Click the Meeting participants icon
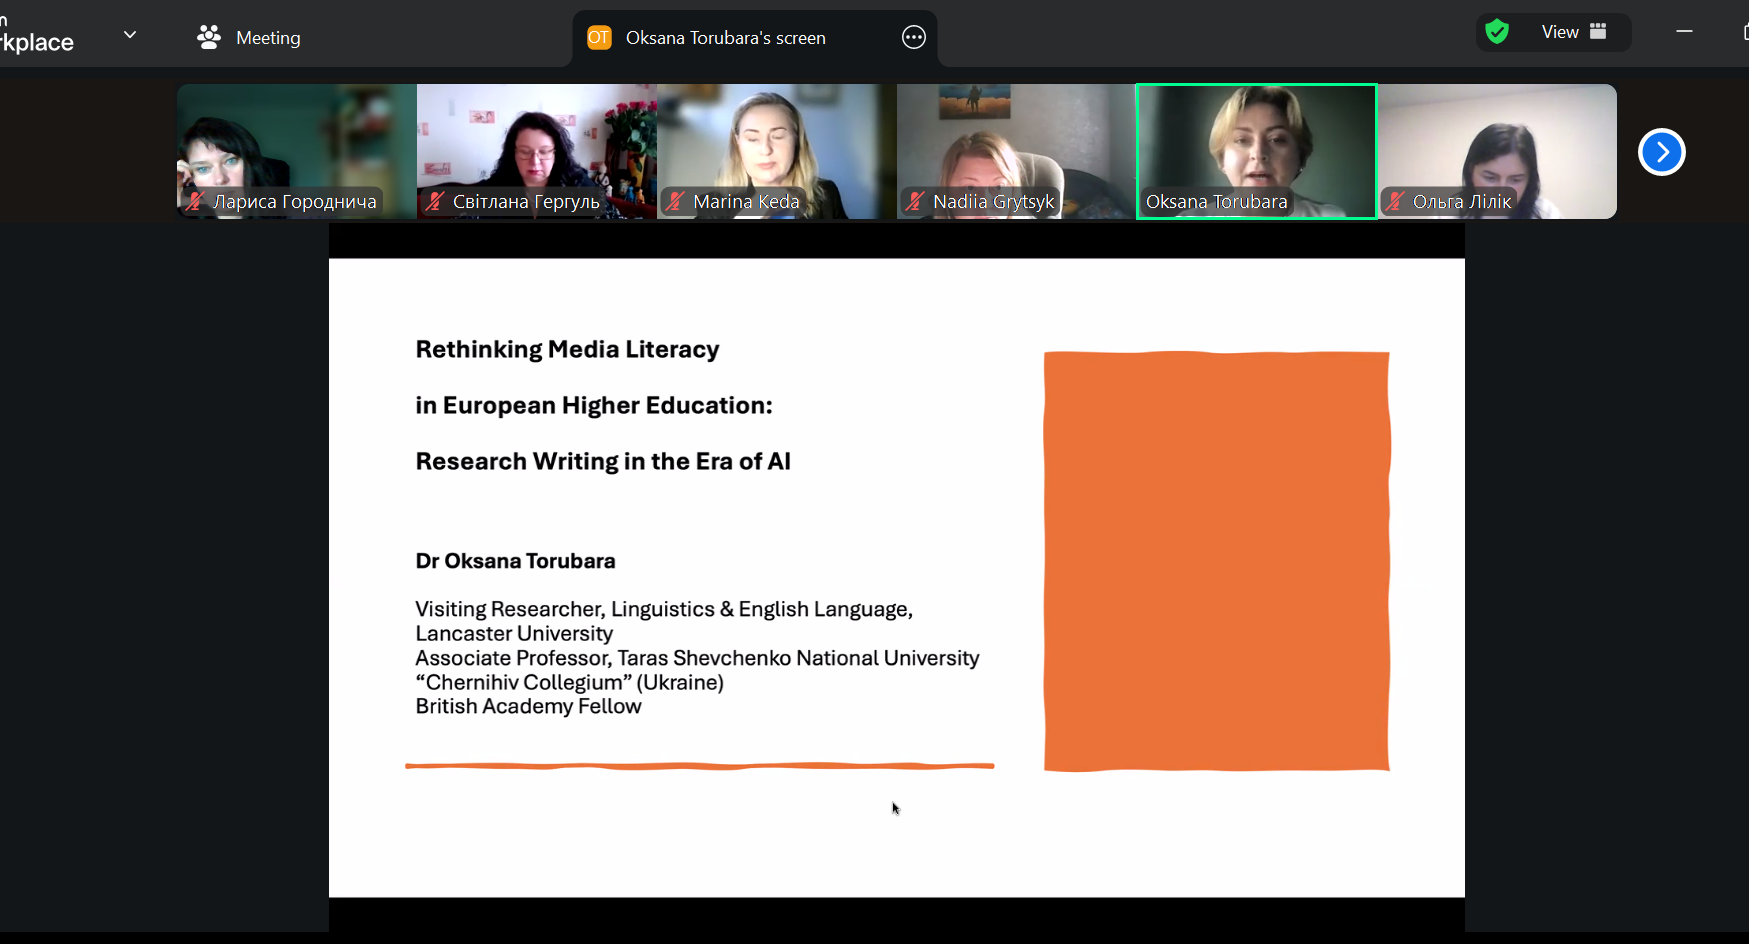 [209, 38]
